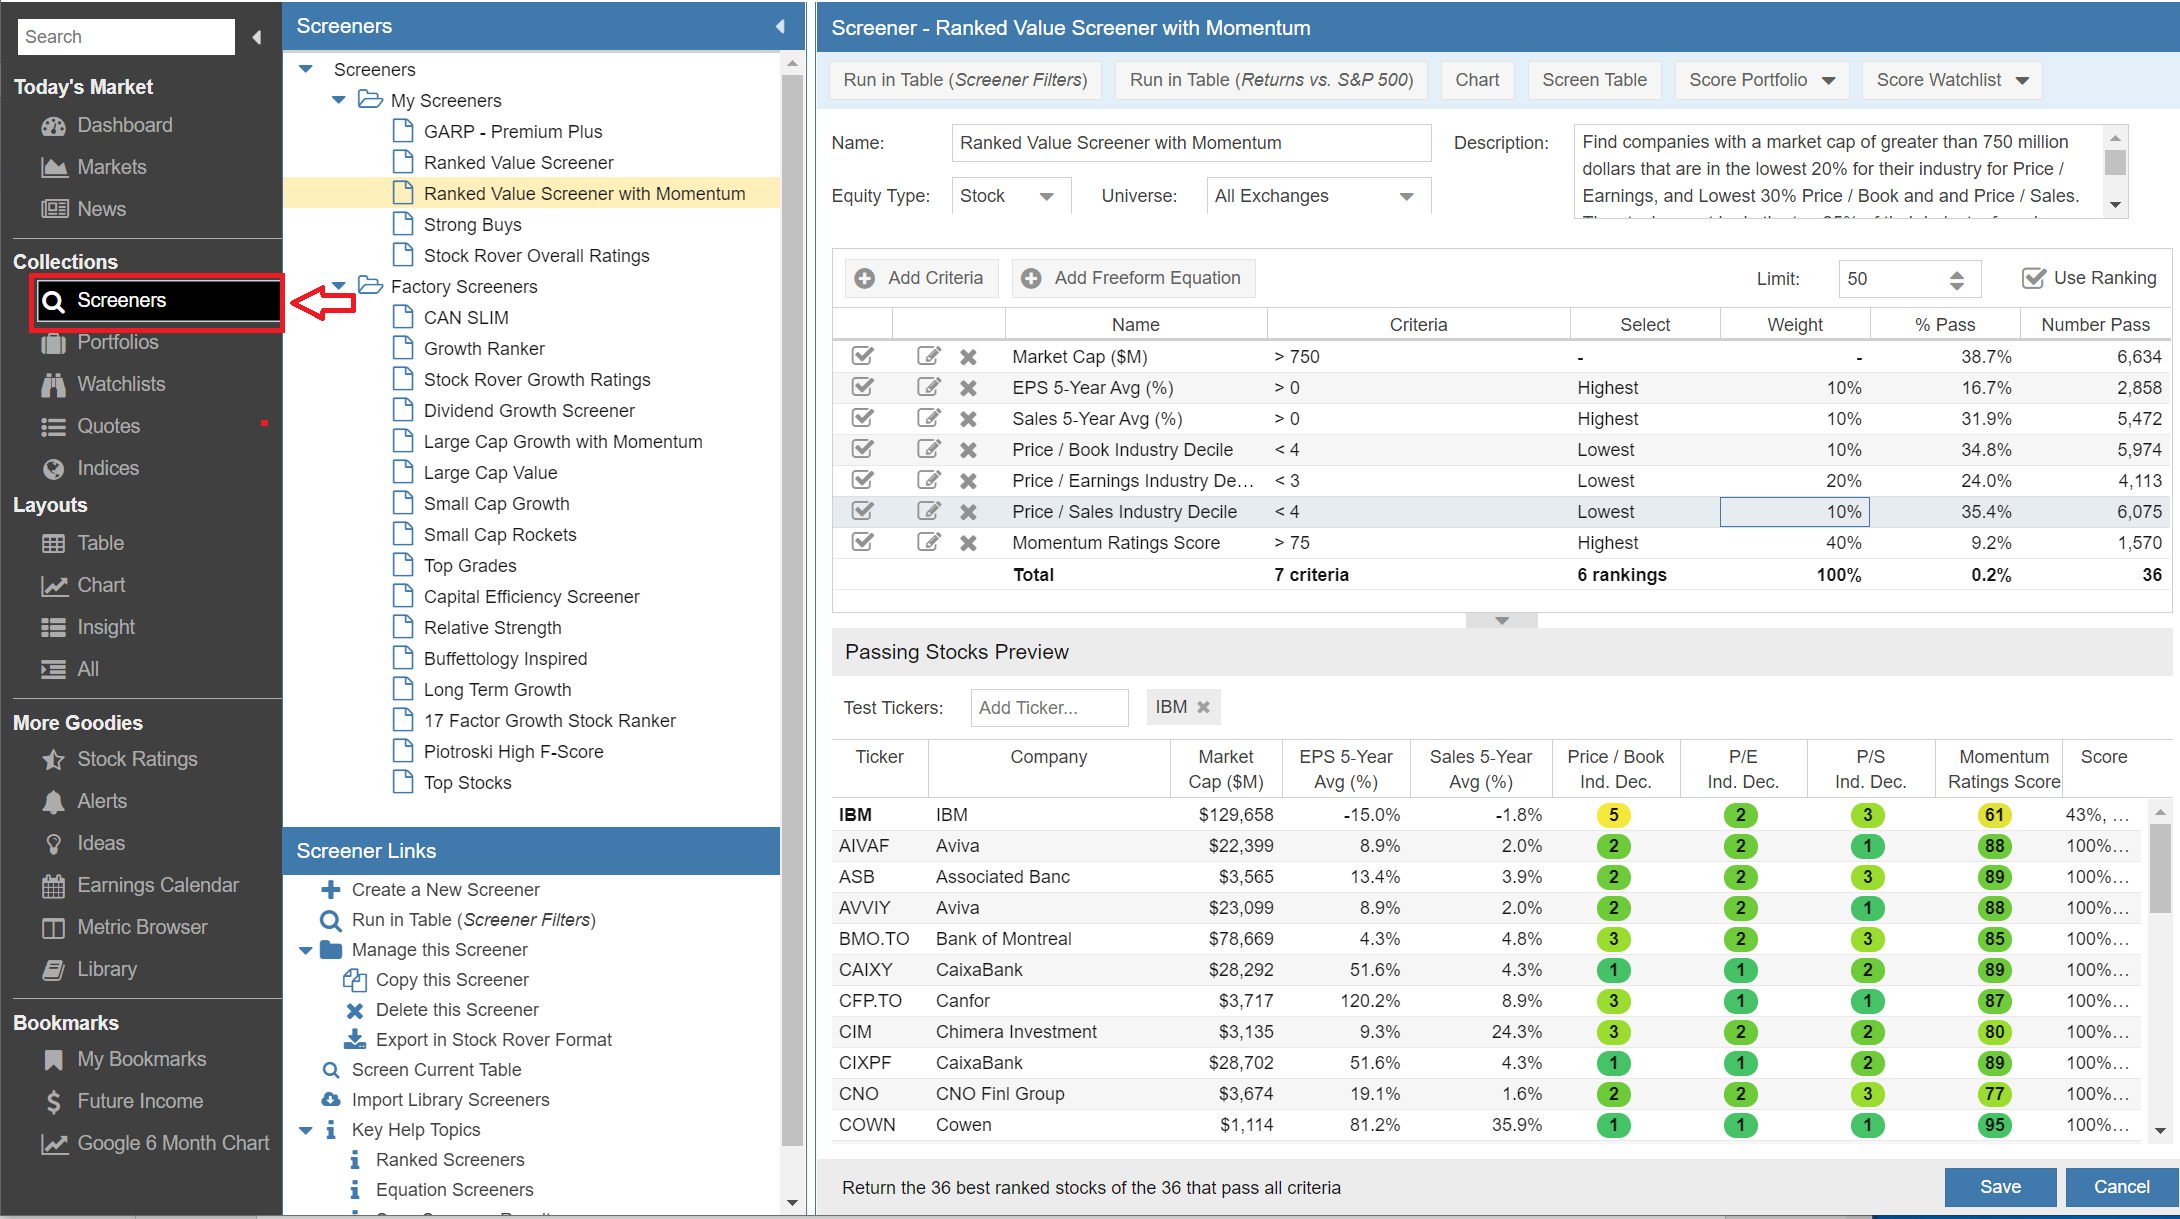
Task: Click the Add Ticker input field
Action: click(x=1048, y=708)
